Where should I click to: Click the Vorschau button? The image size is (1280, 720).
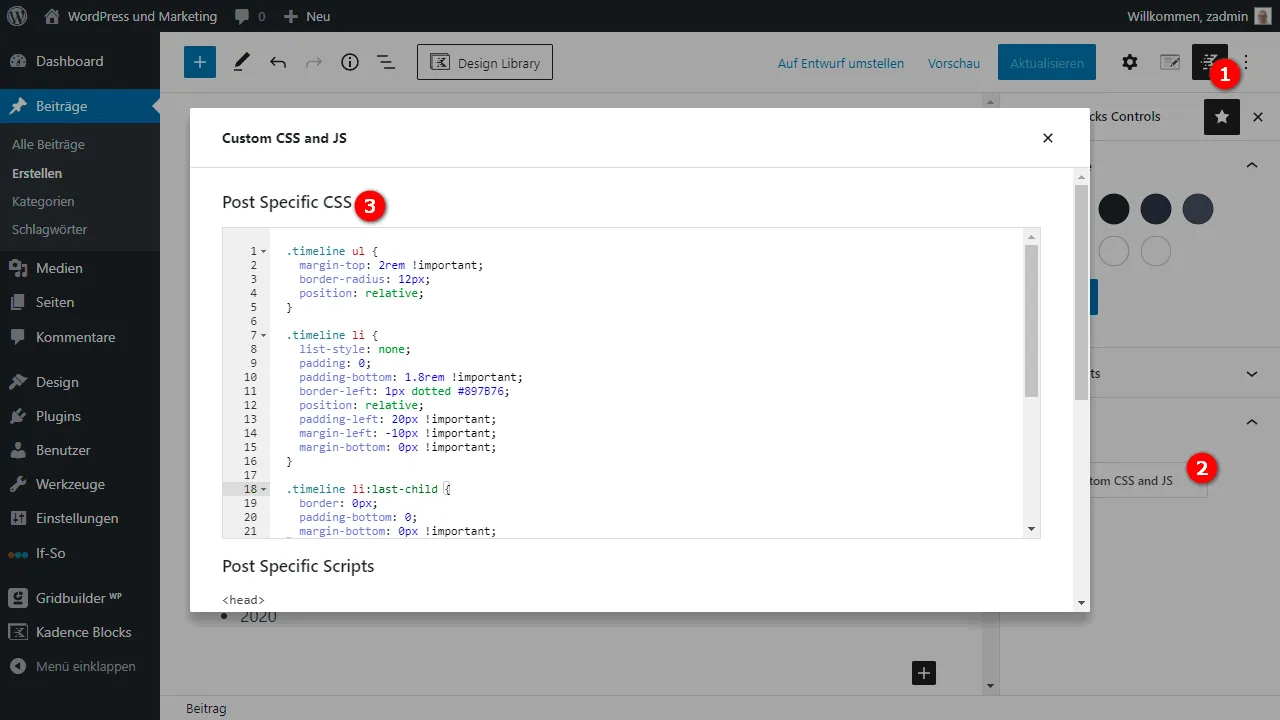(x=954, y=63)
